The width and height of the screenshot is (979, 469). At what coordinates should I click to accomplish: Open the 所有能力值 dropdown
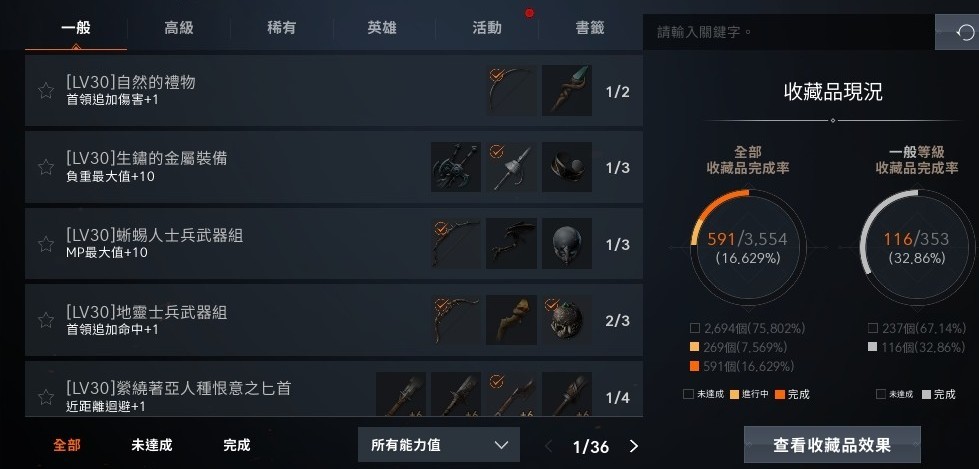pyautogui.click(x=439, y=445)
